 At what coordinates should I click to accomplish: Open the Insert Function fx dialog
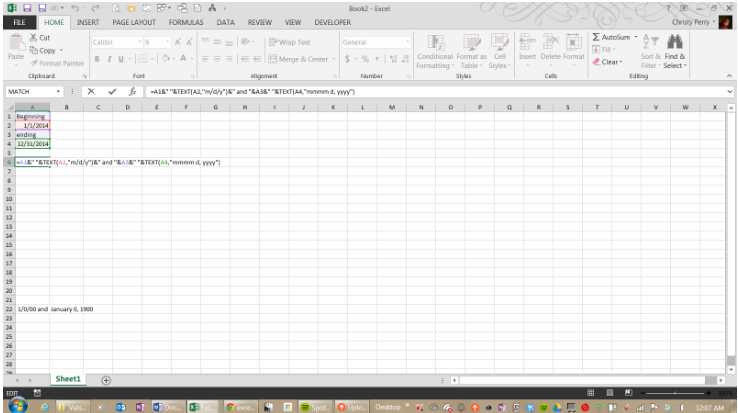pyautogui.click(x=133, y=91)
